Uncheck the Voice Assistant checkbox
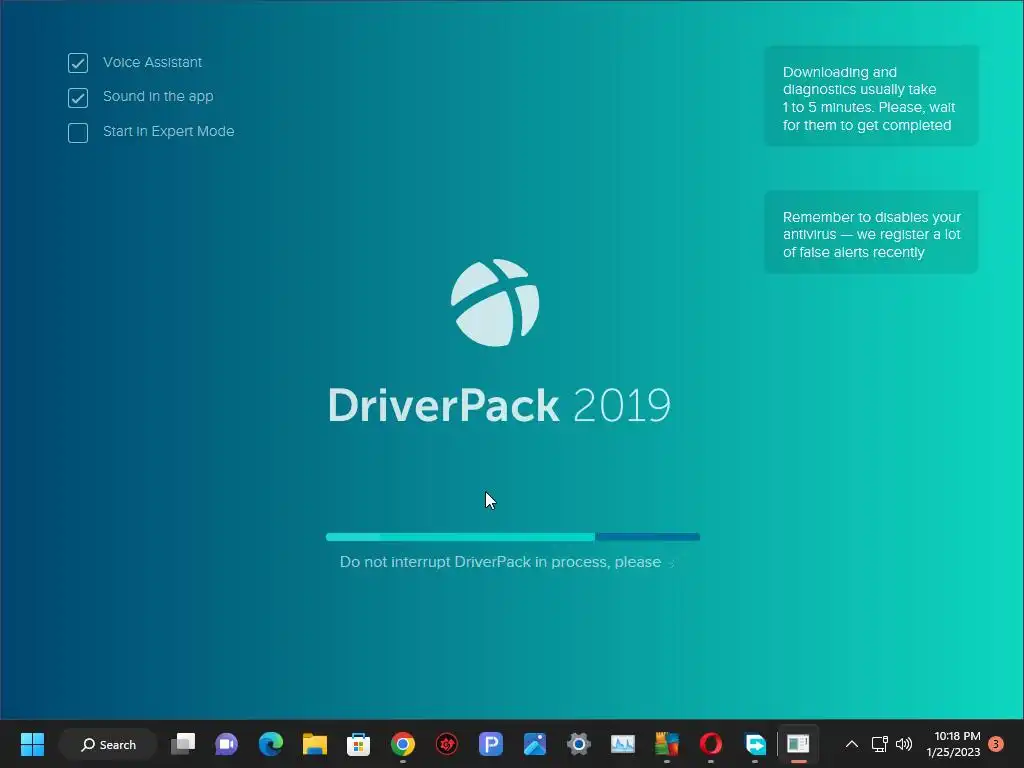 tap(78, 63)
